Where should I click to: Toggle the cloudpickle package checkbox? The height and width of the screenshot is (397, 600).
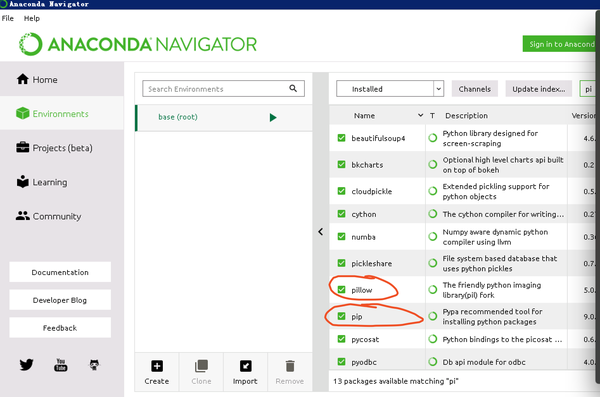[341, 191]
